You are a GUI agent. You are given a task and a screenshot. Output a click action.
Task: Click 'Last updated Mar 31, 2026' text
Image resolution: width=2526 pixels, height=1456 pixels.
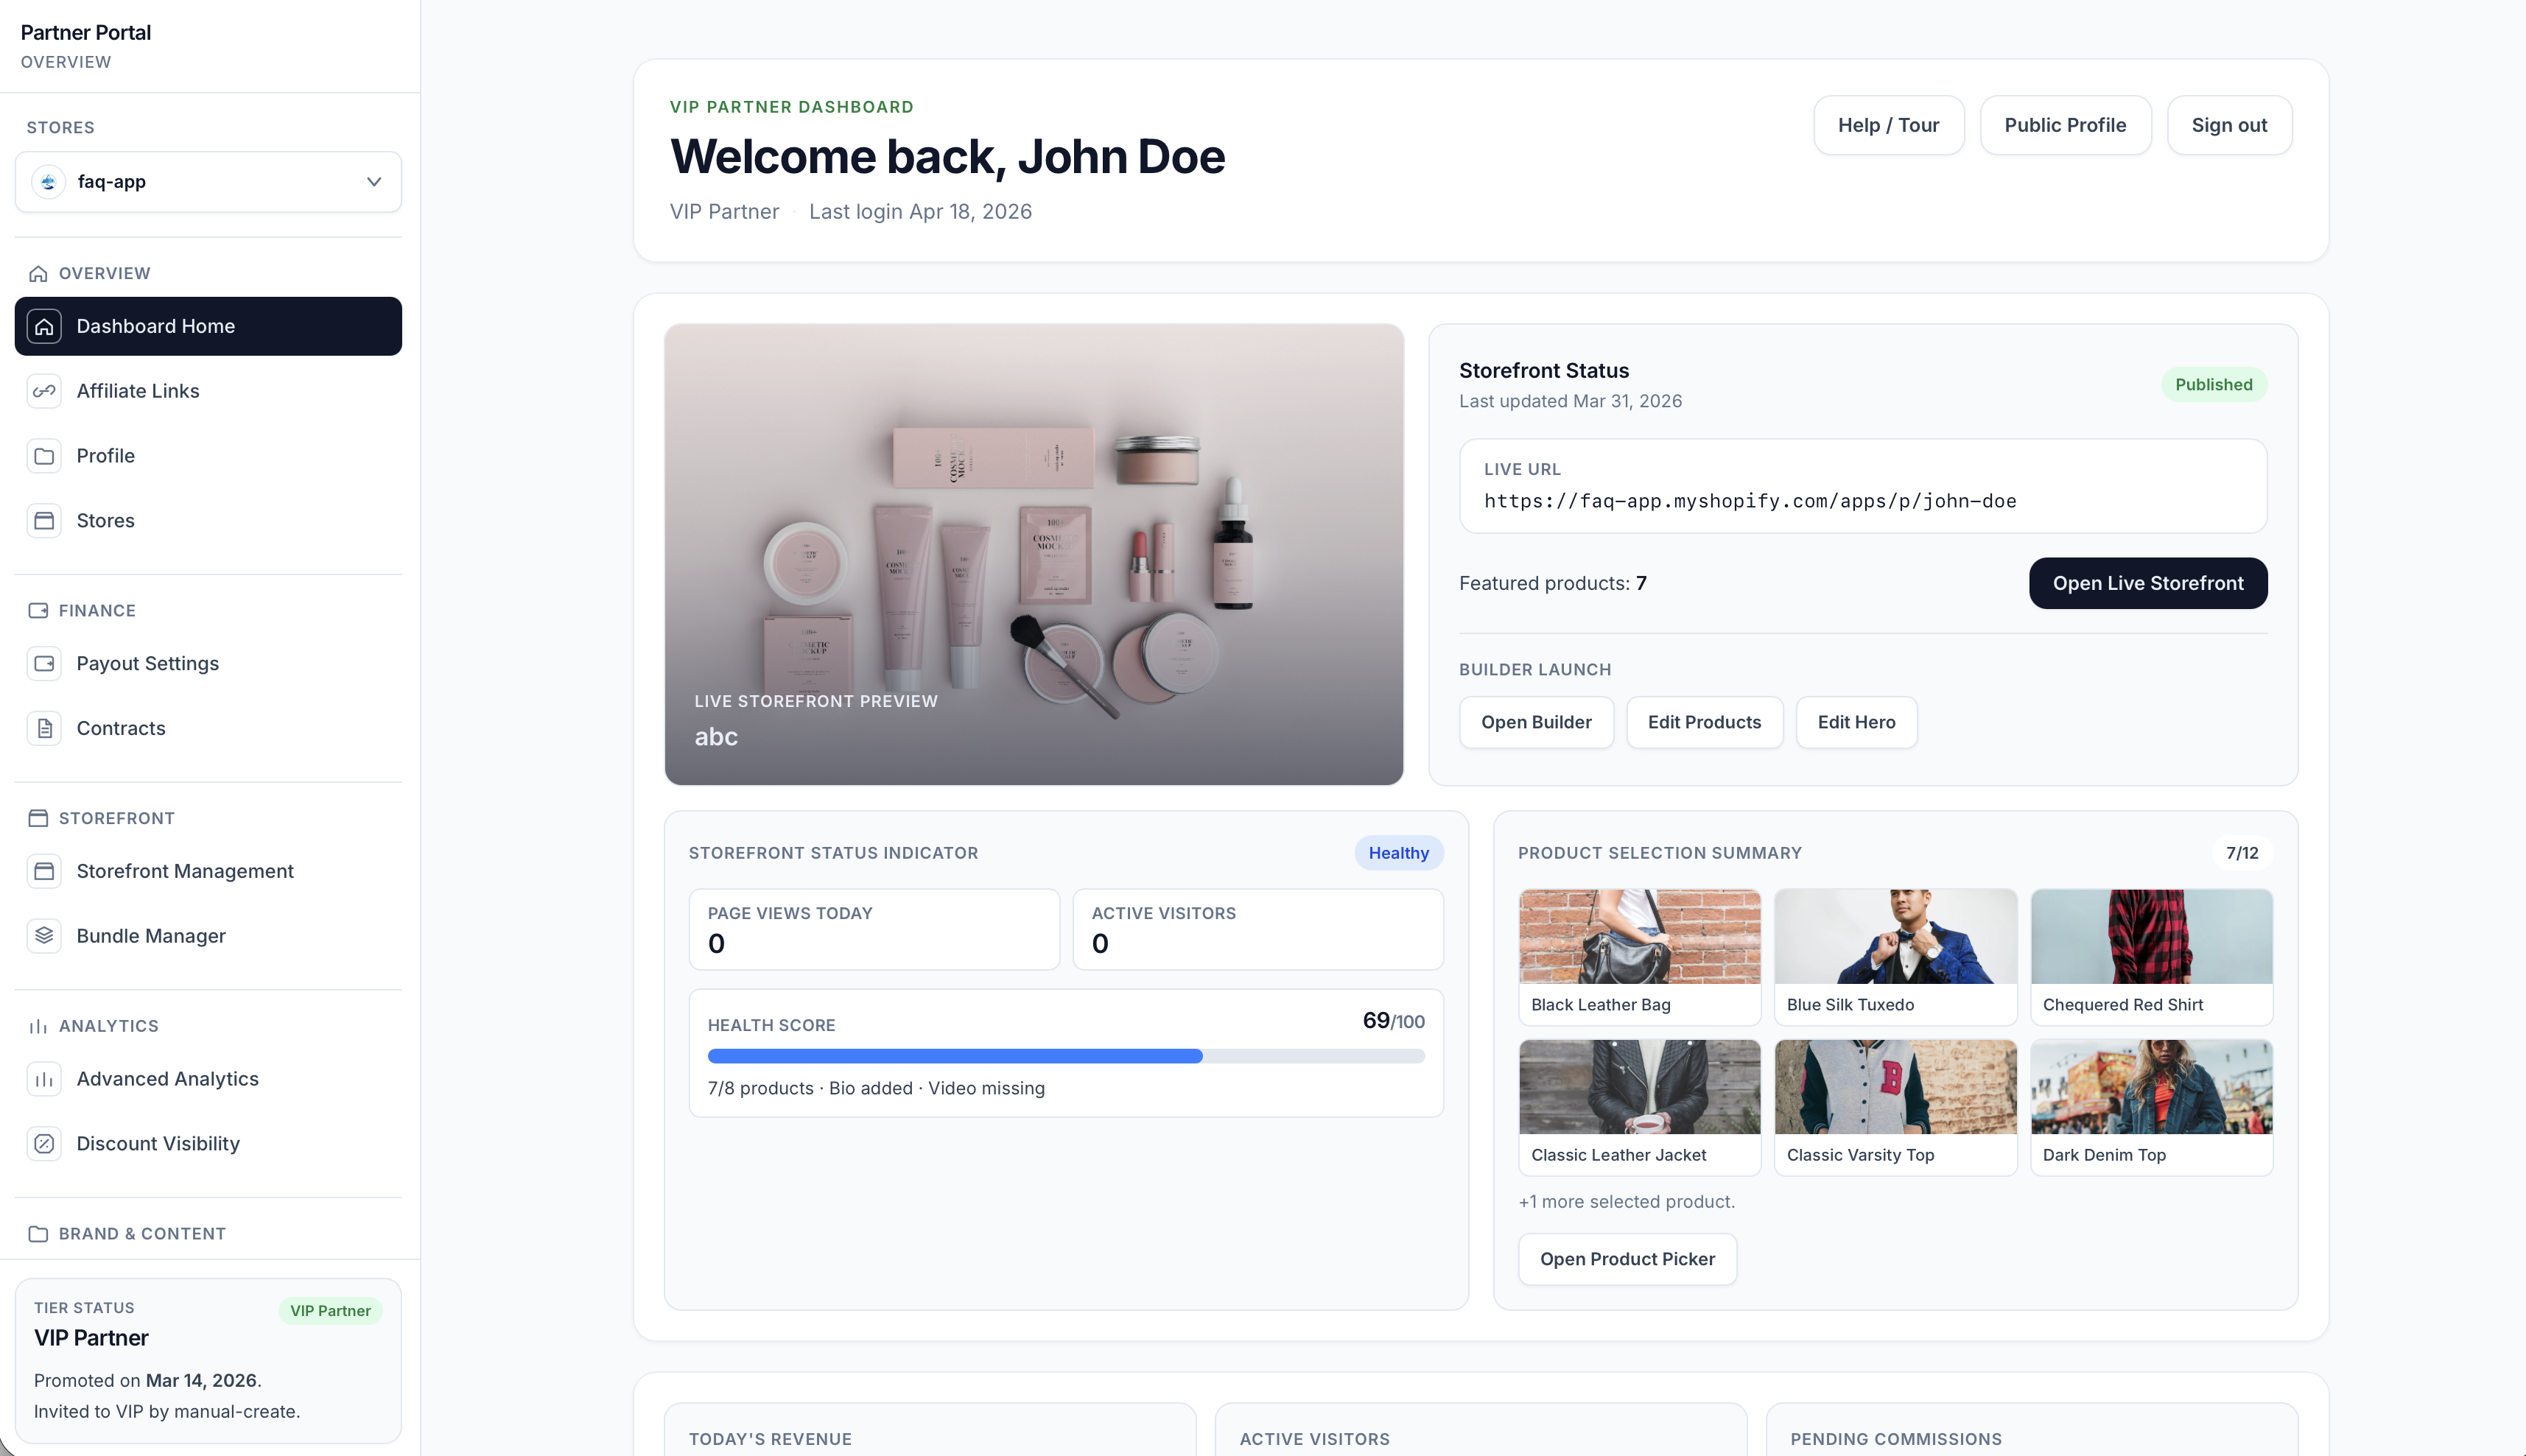(1570, 401)
